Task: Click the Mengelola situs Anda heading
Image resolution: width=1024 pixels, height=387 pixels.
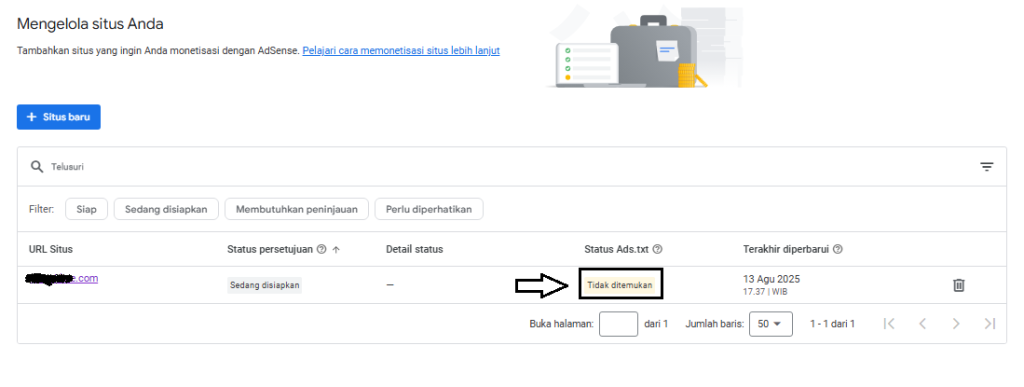Action: click(90, 24)
